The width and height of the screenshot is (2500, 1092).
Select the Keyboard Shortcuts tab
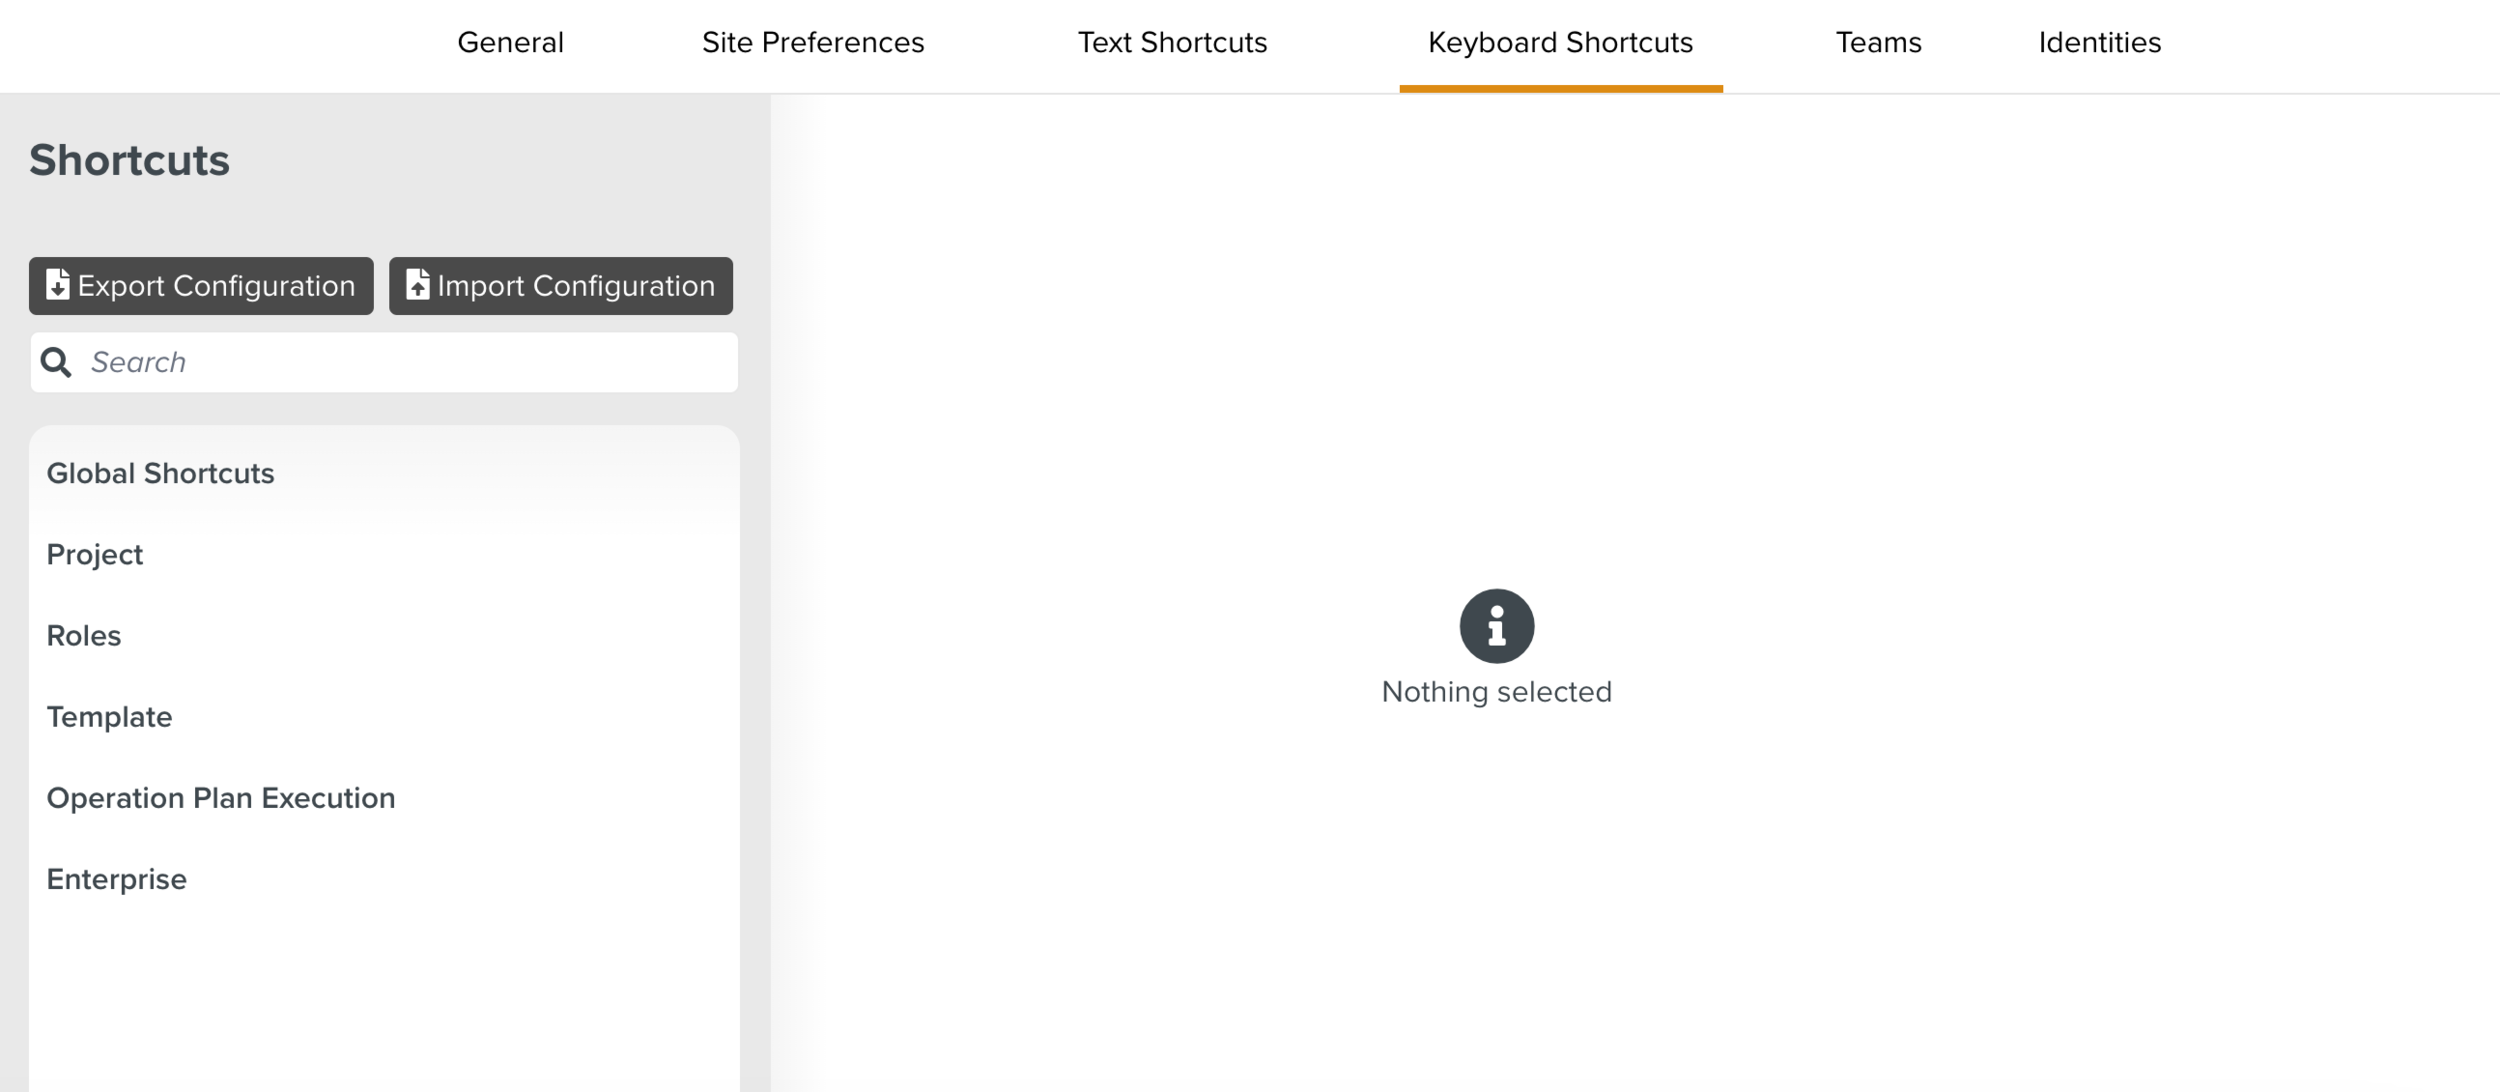pos(1560,42)
